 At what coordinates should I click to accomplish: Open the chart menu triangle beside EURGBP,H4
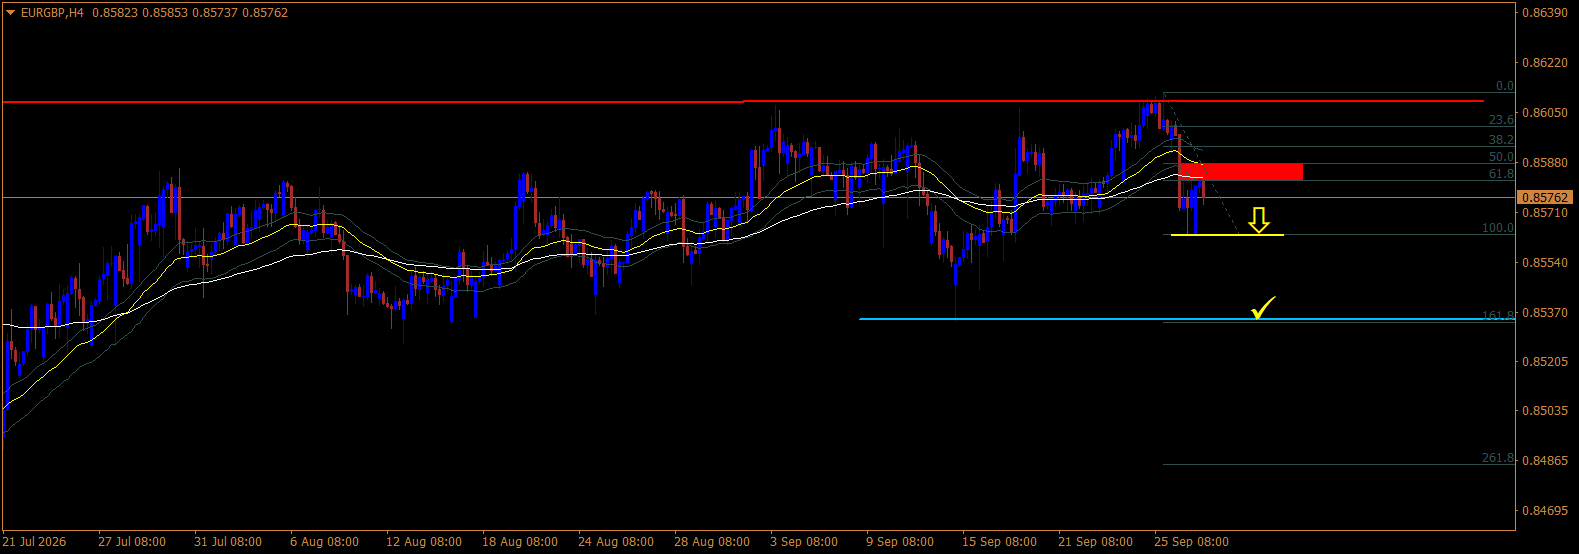(x=11, y=13)
